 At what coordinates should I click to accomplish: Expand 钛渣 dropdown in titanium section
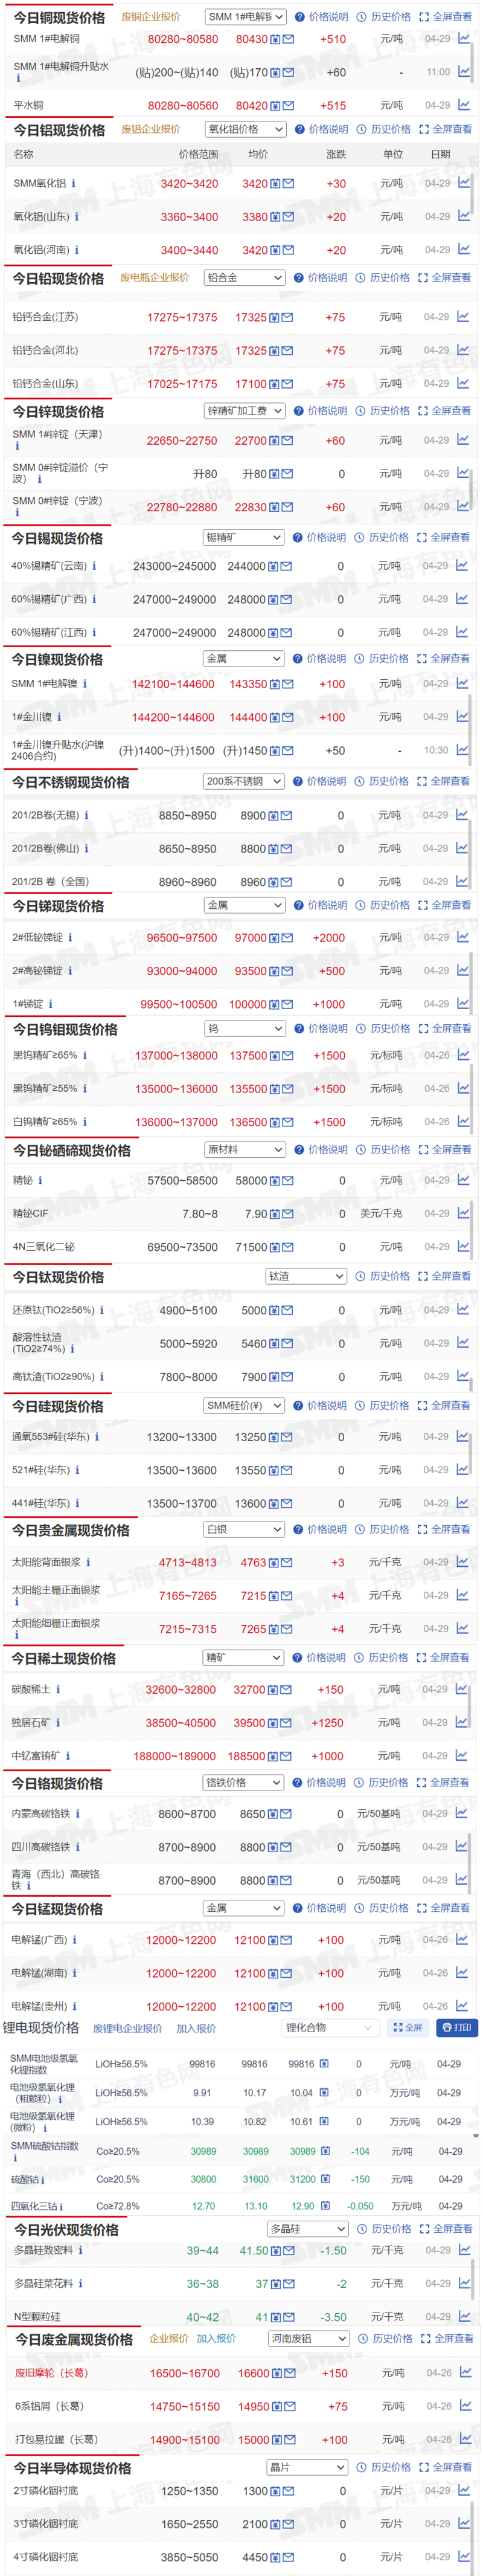(x=306, y=1276)
